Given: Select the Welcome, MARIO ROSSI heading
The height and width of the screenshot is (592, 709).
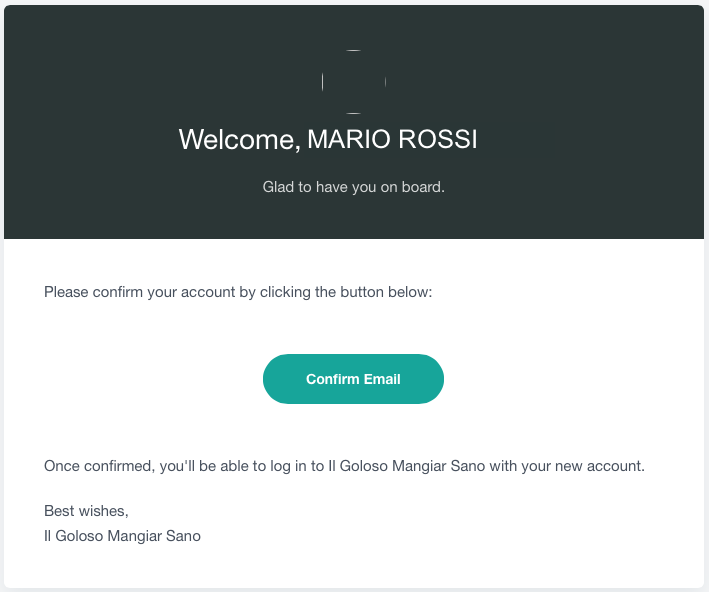Looking at the screenshot, I should 328,139.
